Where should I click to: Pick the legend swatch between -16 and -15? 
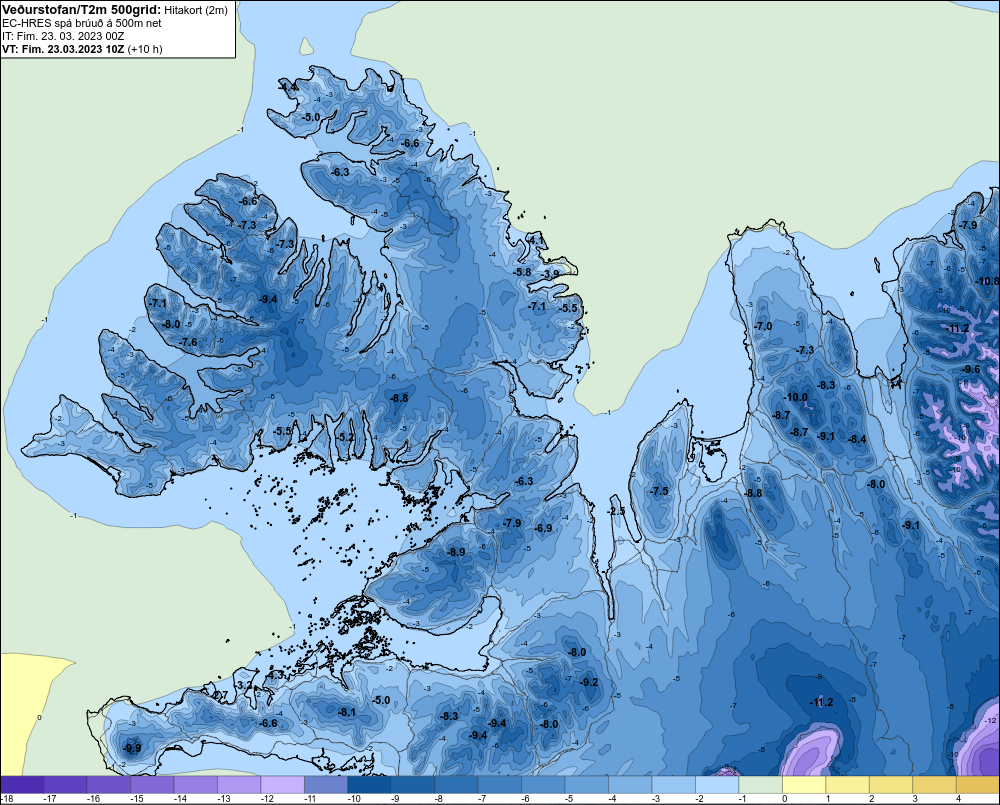(x=108, y=785)
